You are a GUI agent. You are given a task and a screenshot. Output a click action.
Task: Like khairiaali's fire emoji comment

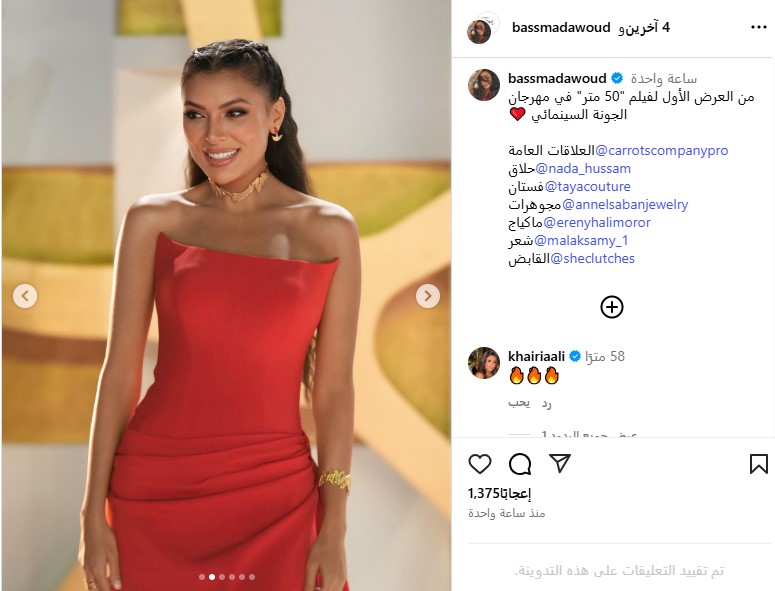pos(519,403)
